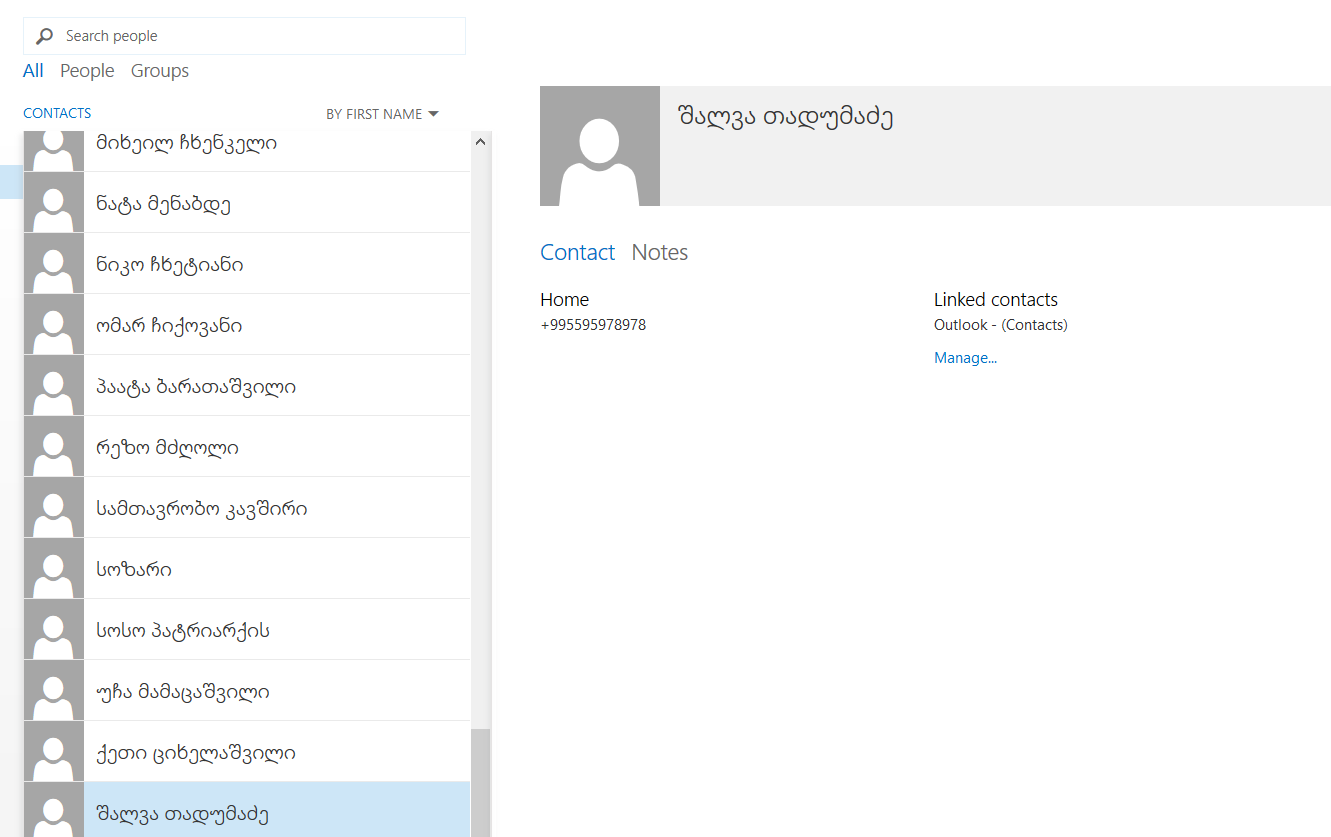Screen dimensions: 1331x837
Task: Click the avatar icon beside პაატა ბარათაშვილი
Action: click(53, 386)
